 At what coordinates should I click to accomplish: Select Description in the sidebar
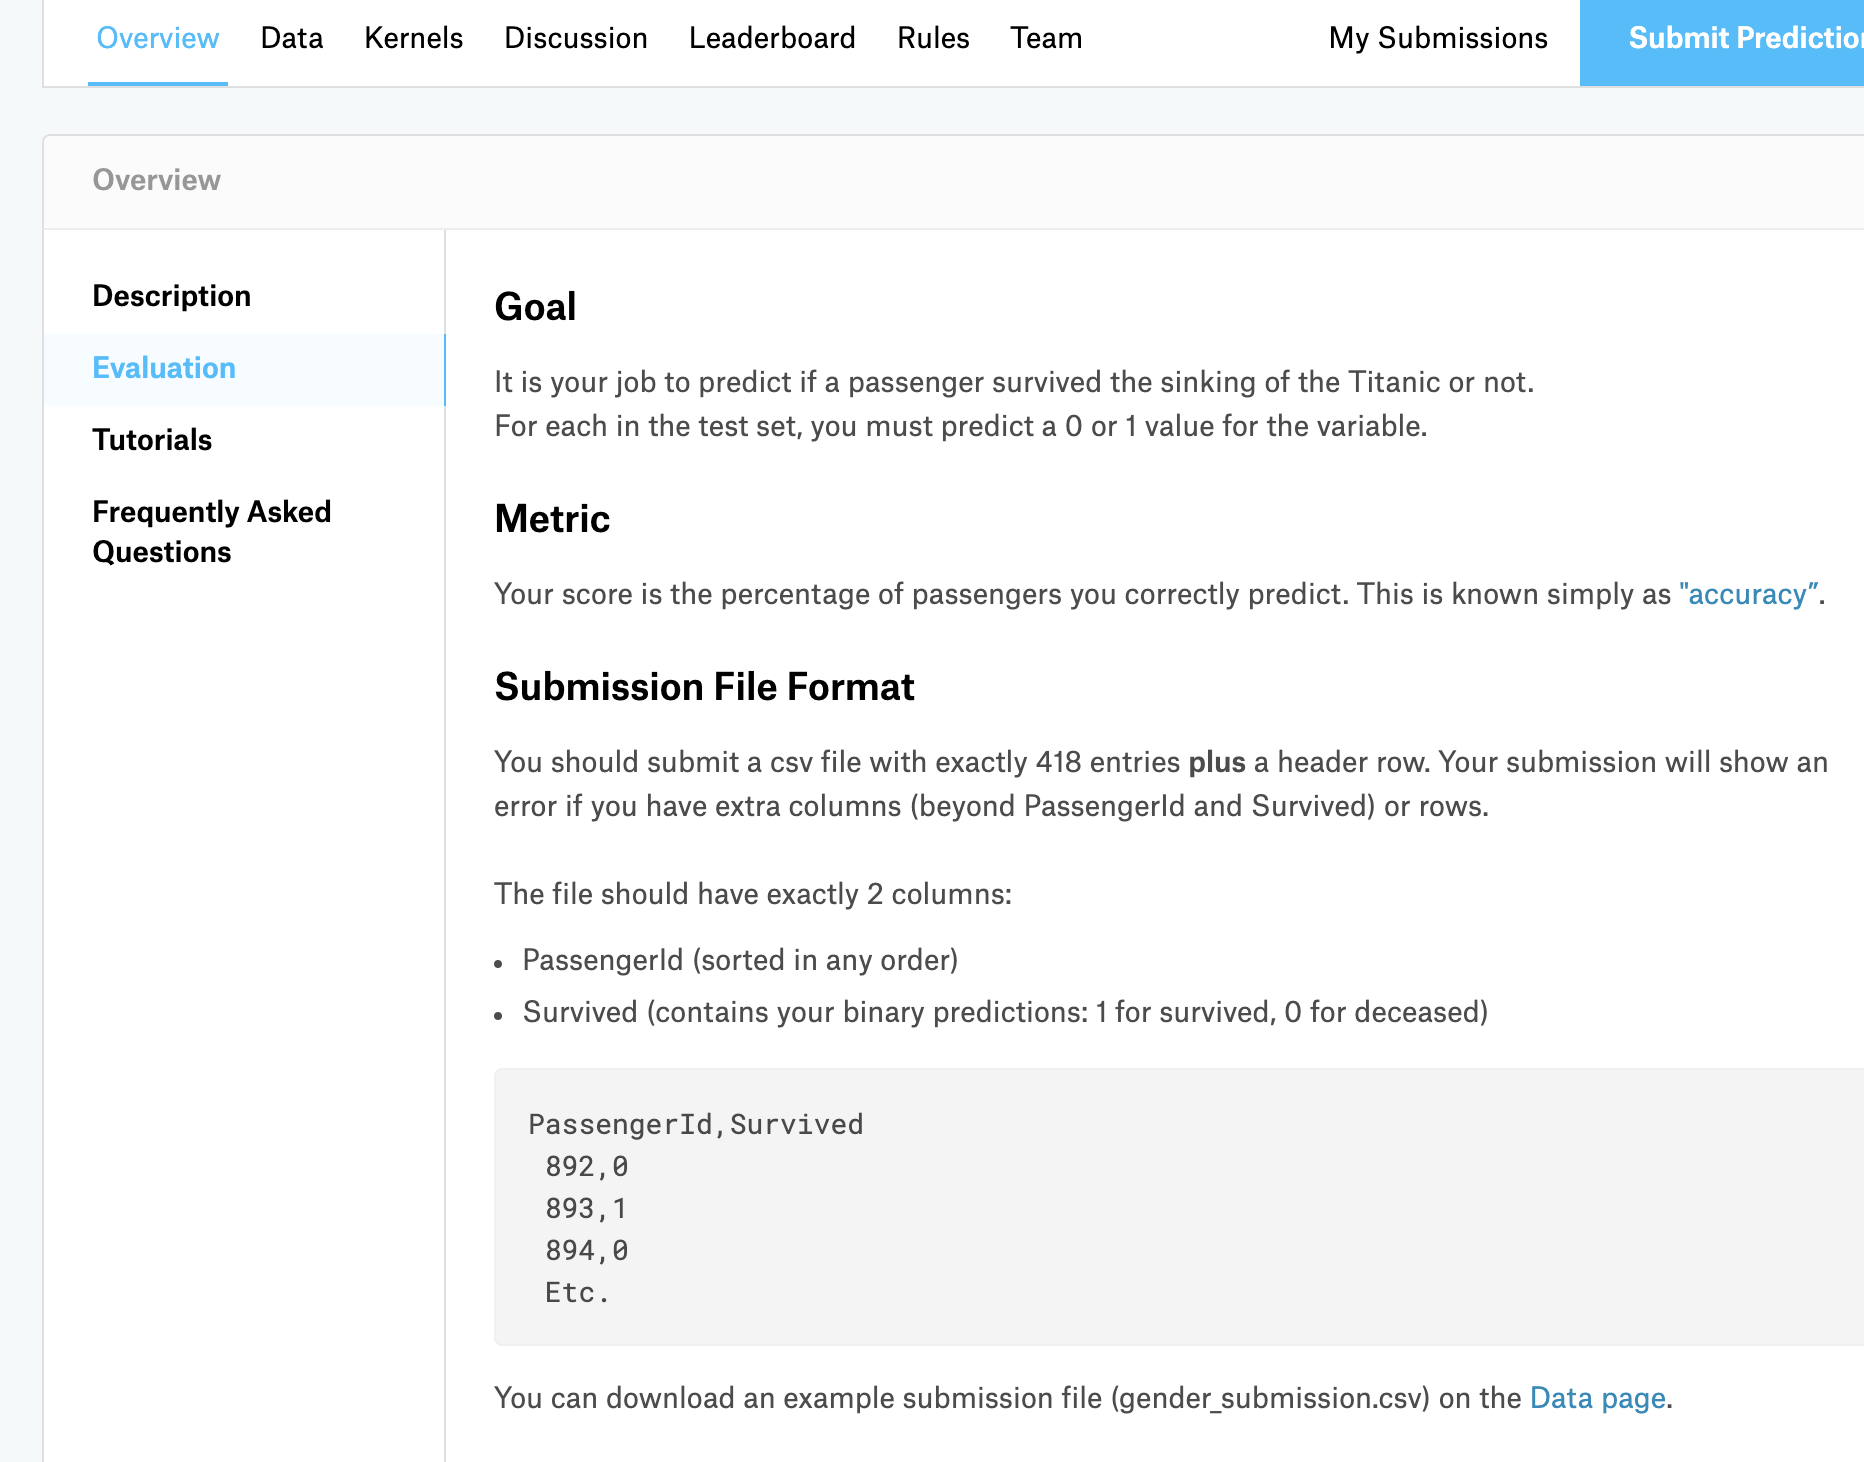(172, 296)
